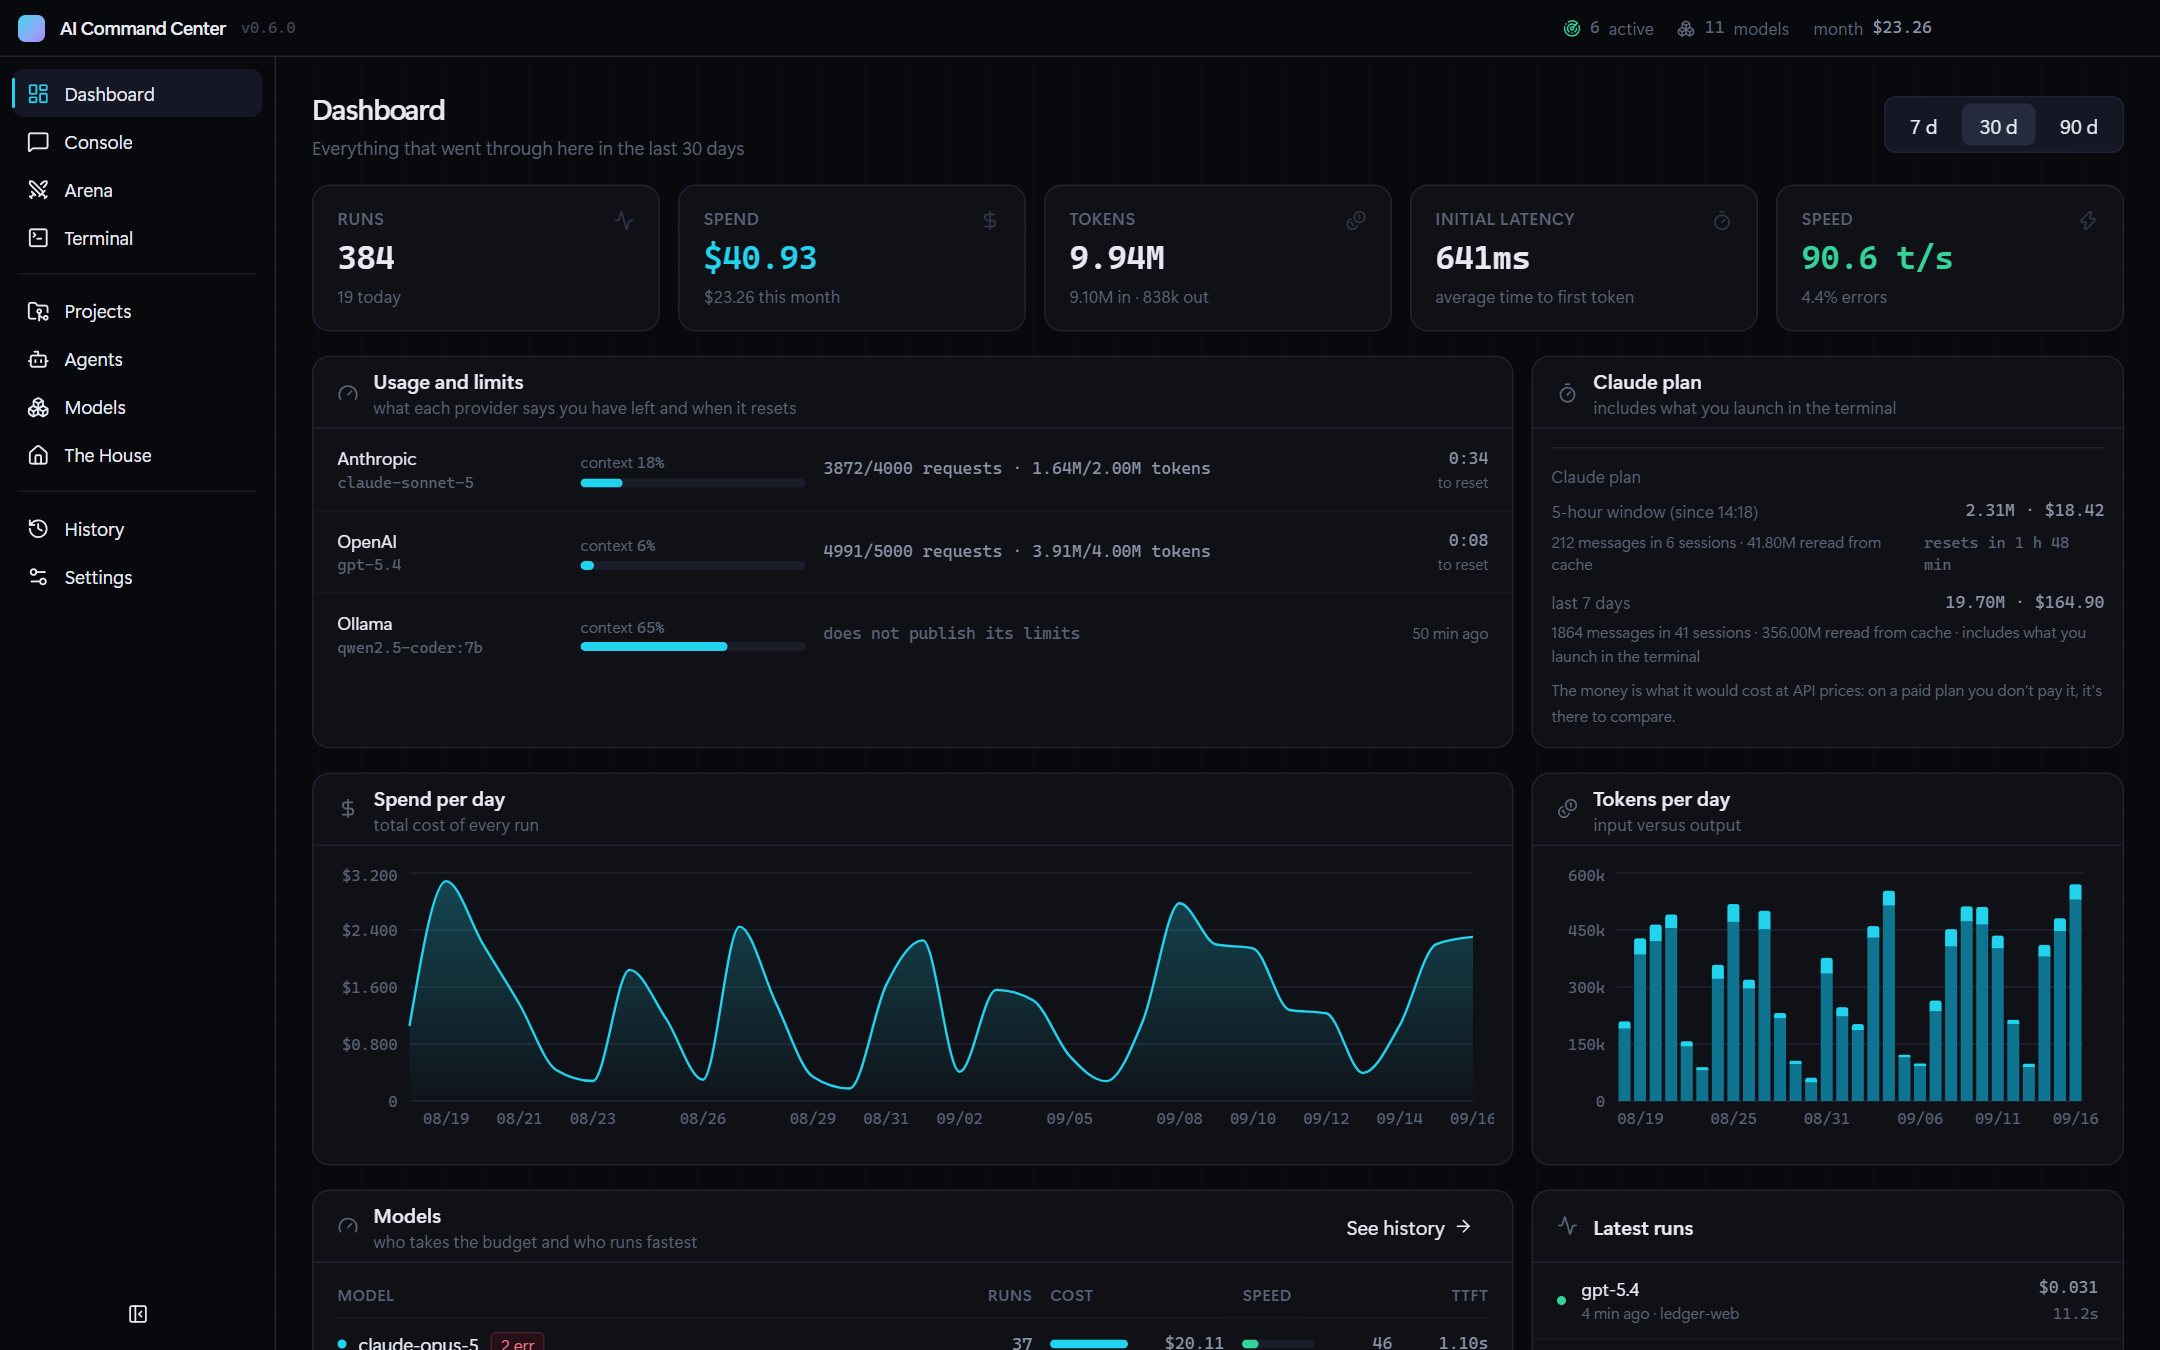Click The House home icon
This screenshot has width=2160, height=1350.
(x=38, y=455)
